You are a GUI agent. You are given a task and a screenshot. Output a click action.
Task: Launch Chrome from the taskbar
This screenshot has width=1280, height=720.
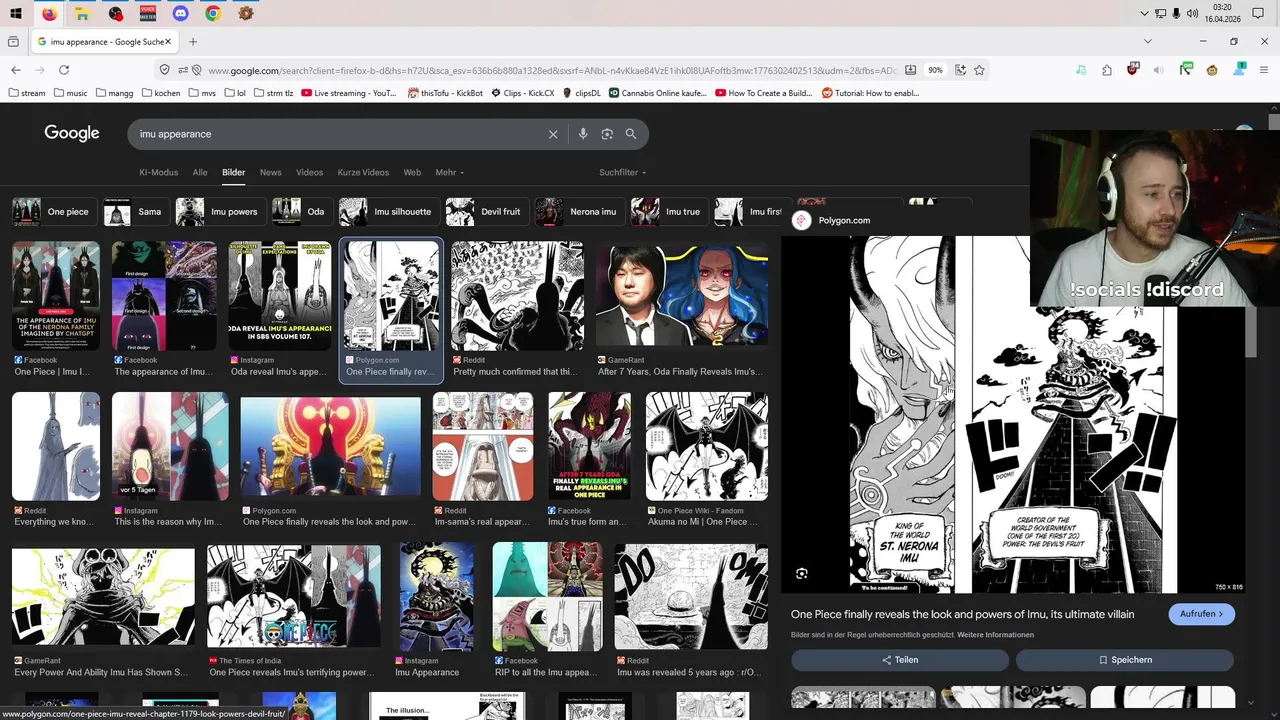click(x=213, y=13)
